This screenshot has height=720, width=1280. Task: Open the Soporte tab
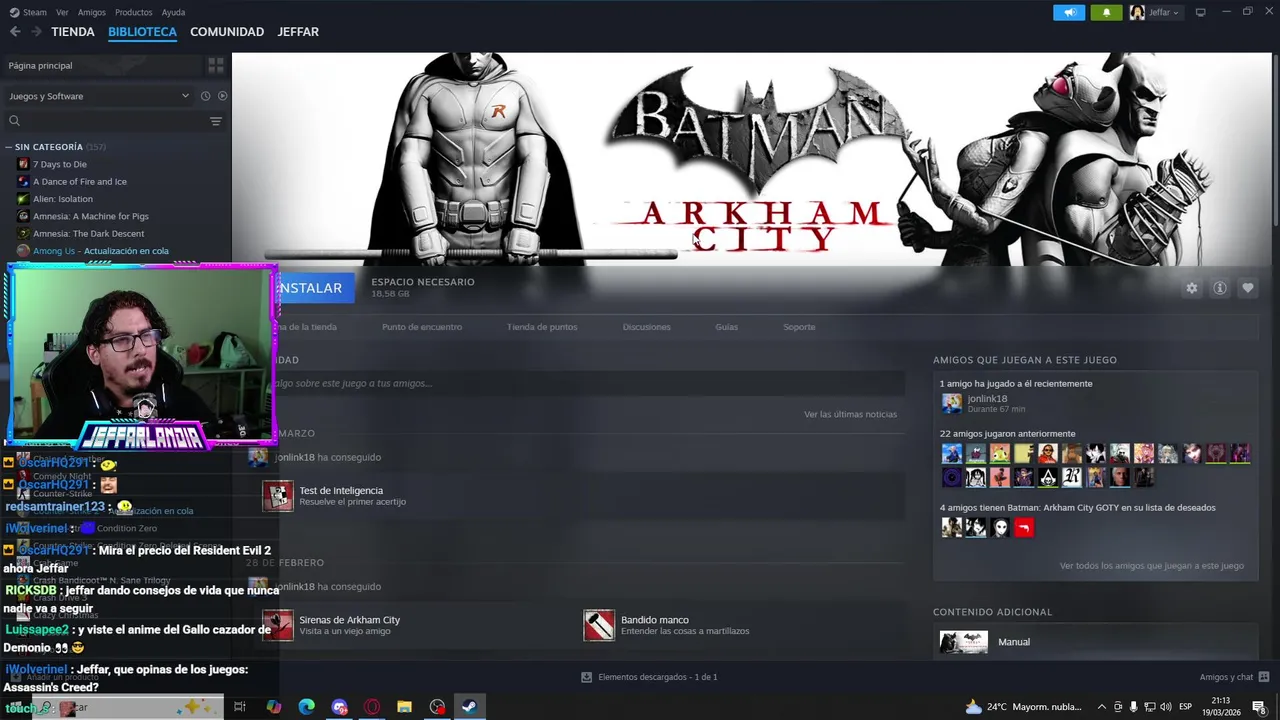point(799,327)
